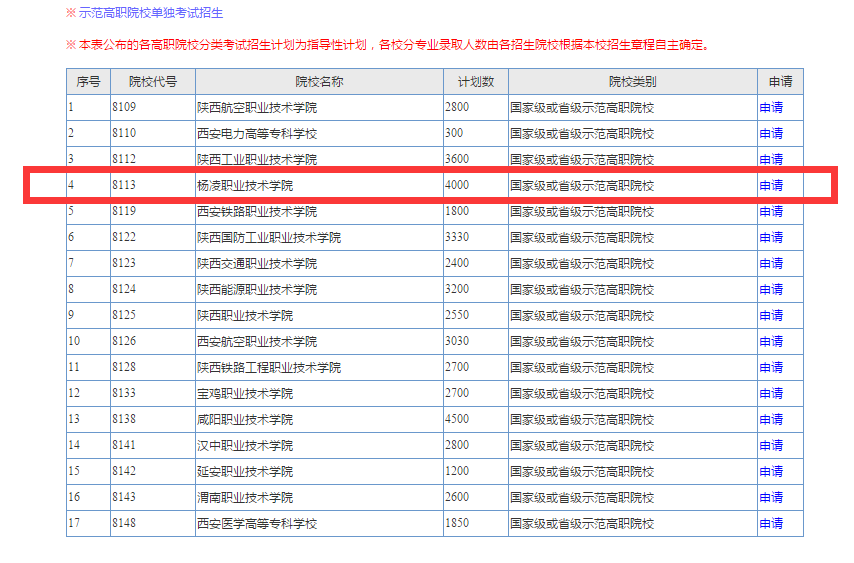Open 申请 for 陕西铁路工程职业技术学院

point(770,367)
